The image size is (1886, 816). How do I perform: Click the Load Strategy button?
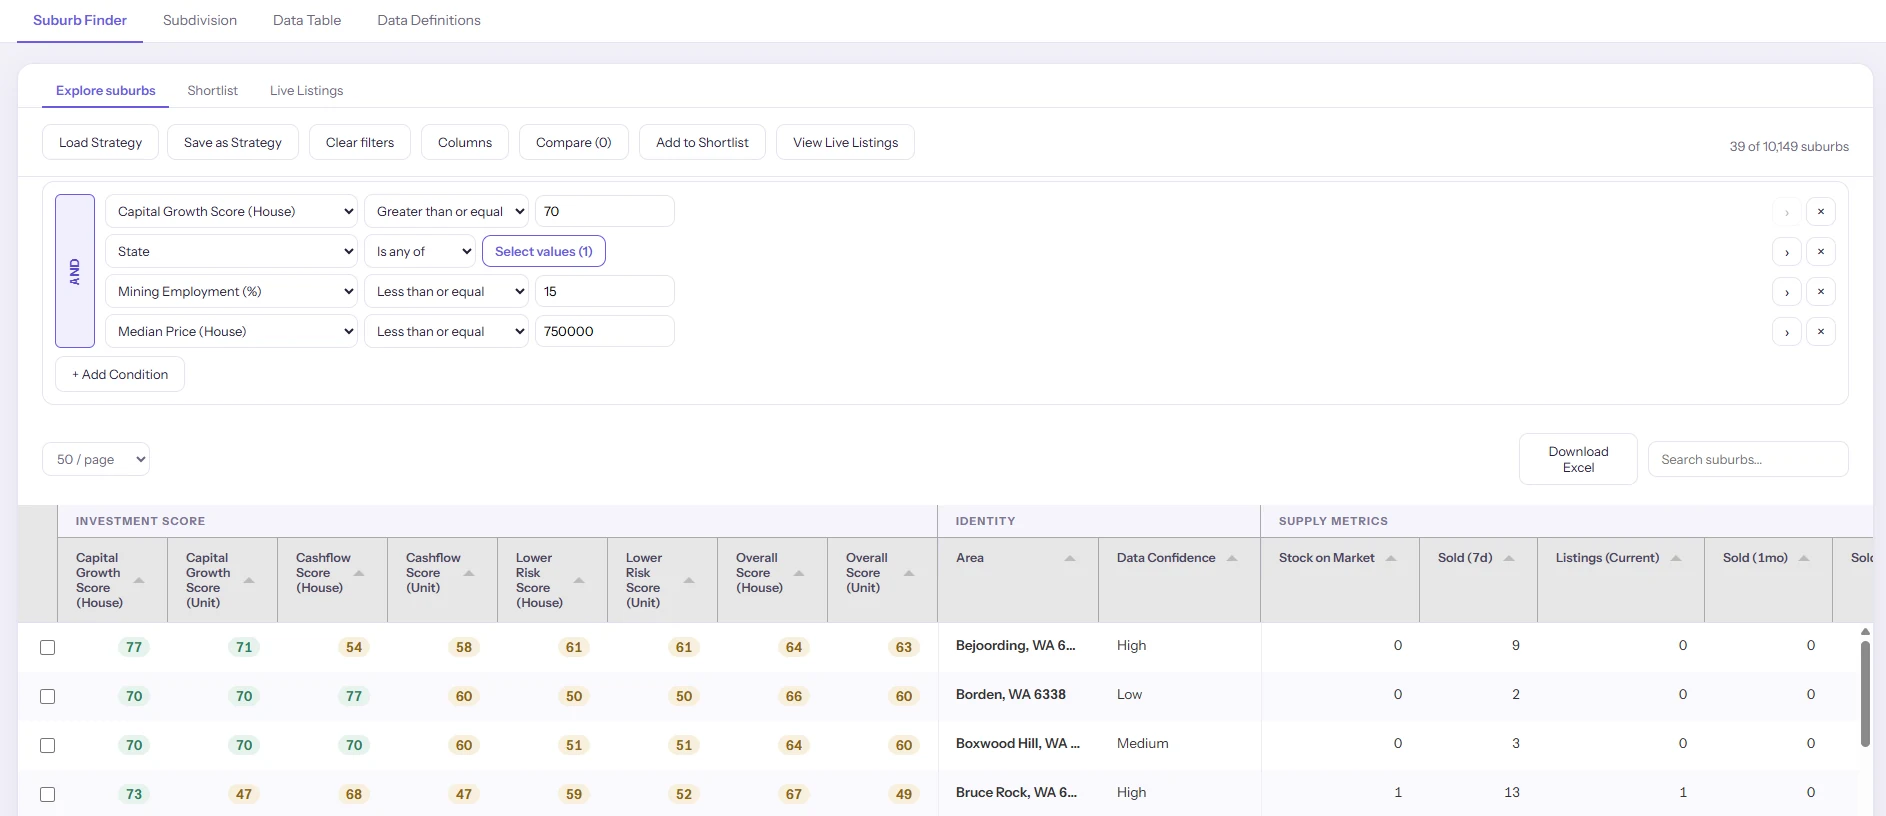click(x=101, y=143)
